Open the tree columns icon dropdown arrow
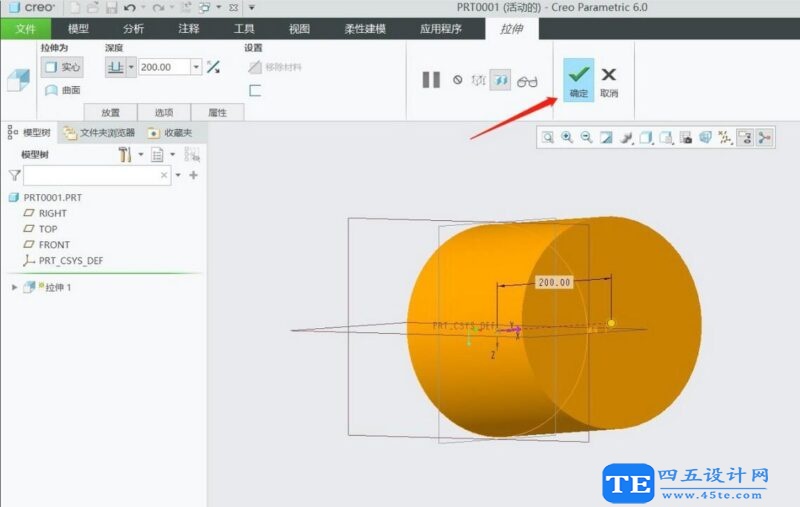800x507 pixels. [172, 154]
